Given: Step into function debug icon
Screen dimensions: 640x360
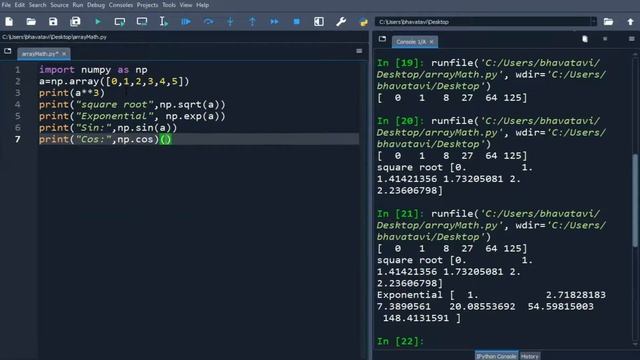Looking at the screenshot, I should tap(230, 22).
